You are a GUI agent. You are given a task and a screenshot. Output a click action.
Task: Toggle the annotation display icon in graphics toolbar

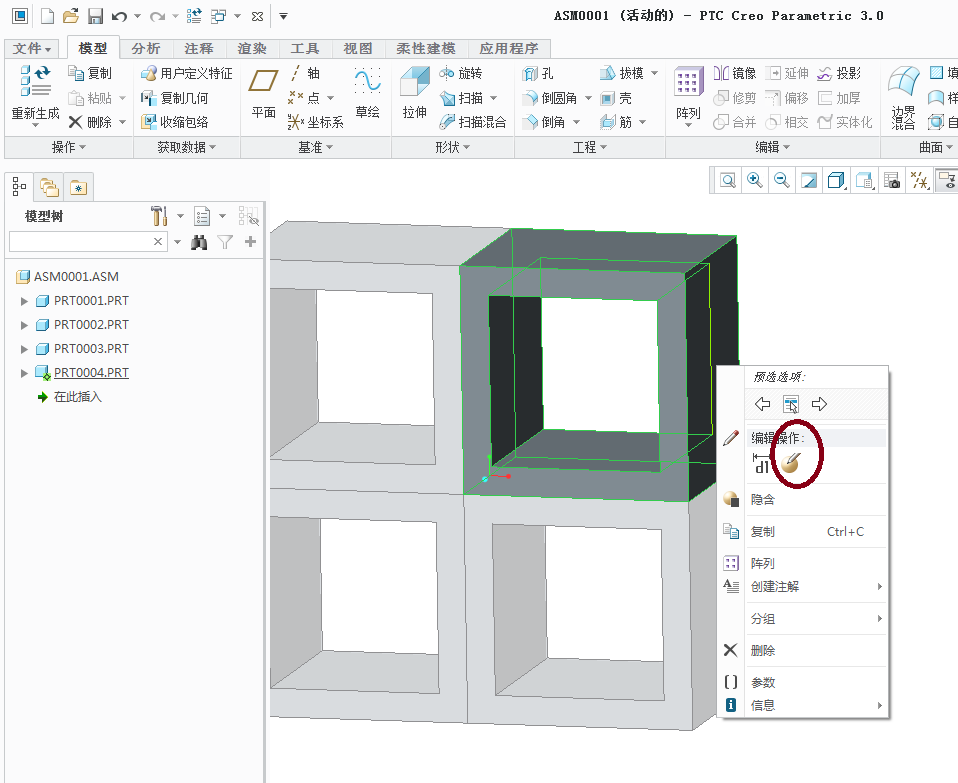click(x=948, y=180)
